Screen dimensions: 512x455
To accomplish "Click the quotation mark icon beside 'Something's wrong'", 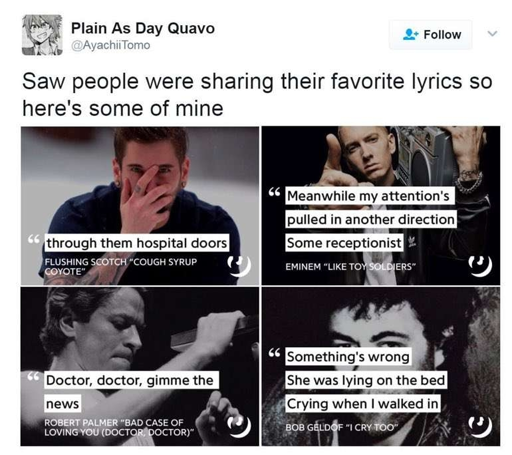I will 274,353.
